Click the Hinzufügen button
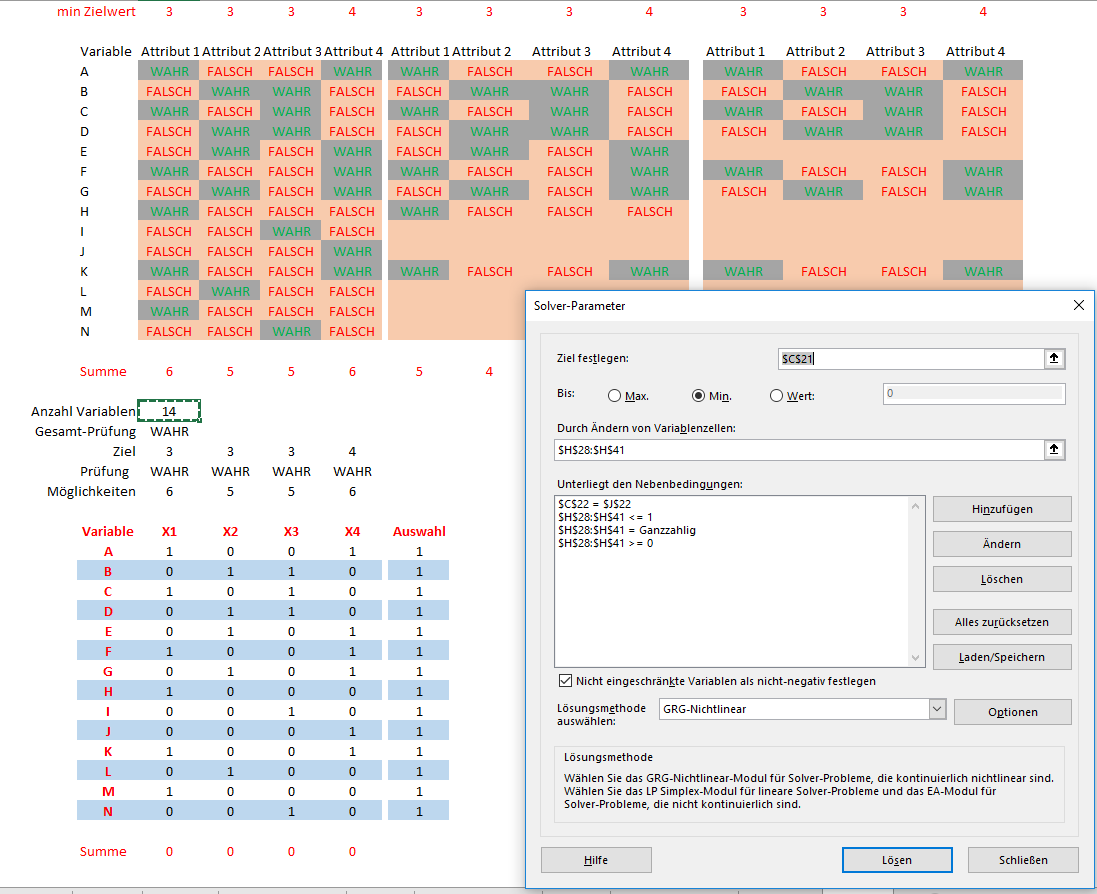The width and height of the screenshot is (1097, 894). 1002,509
